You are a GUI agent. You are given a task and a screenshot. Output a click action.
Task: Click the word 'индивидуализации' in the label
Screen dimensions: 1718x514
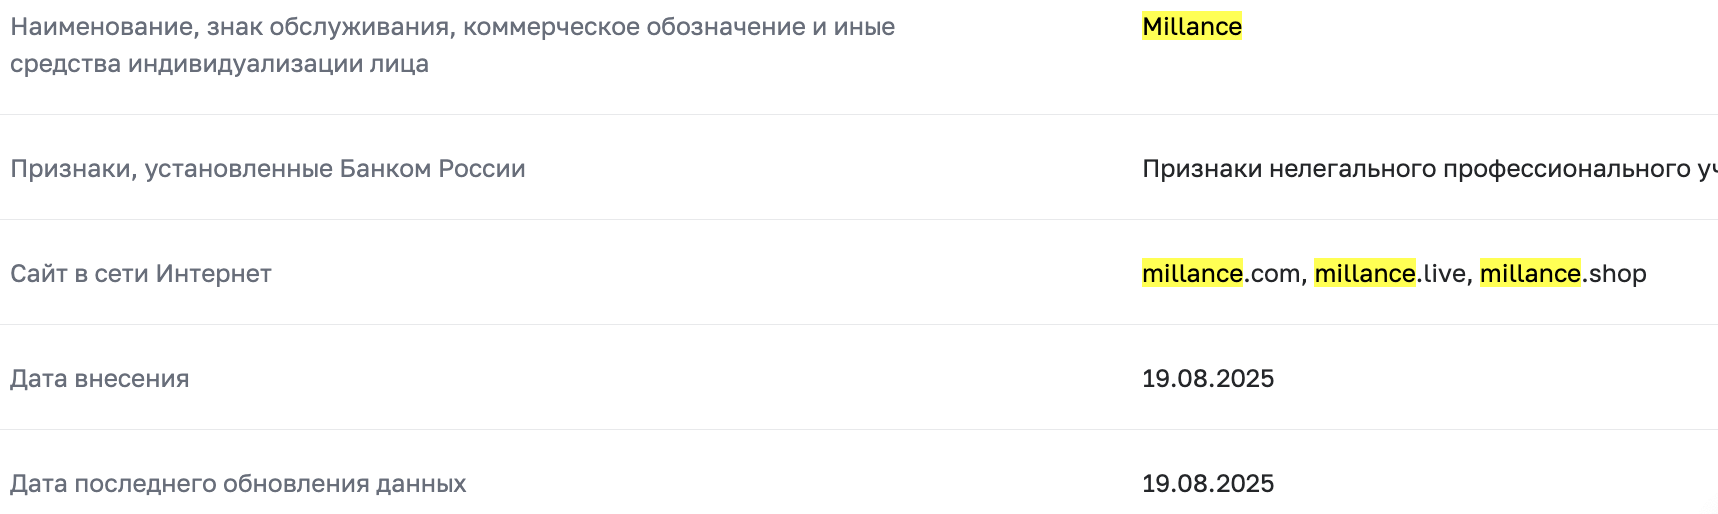tap(238, 64)
